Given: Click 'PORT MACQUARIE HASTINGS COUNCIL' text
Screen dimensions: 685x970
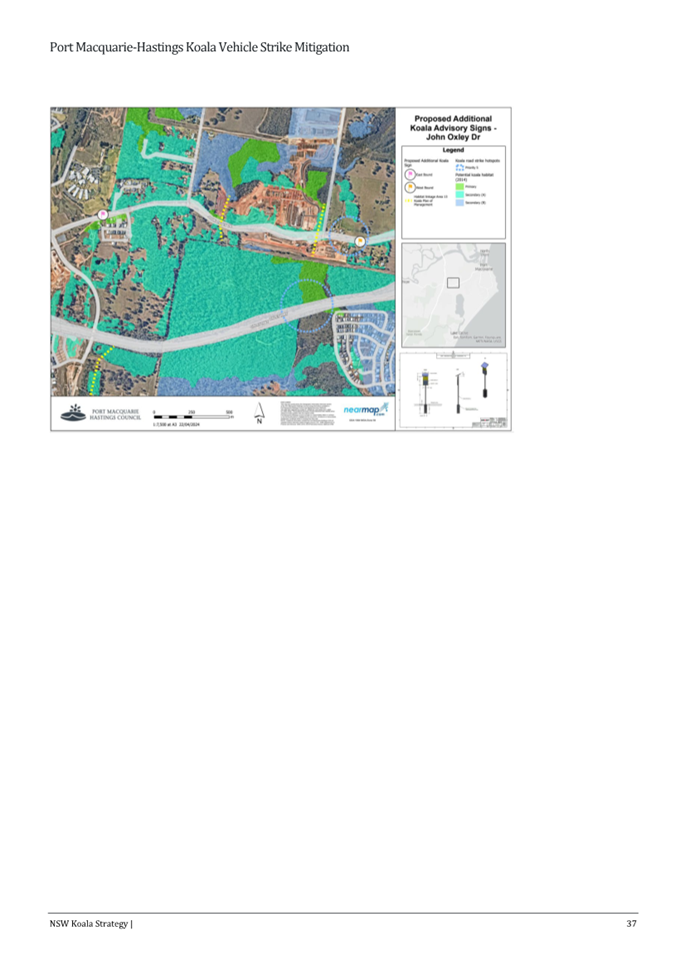Looking at the screenshot, I should point(115,414).
